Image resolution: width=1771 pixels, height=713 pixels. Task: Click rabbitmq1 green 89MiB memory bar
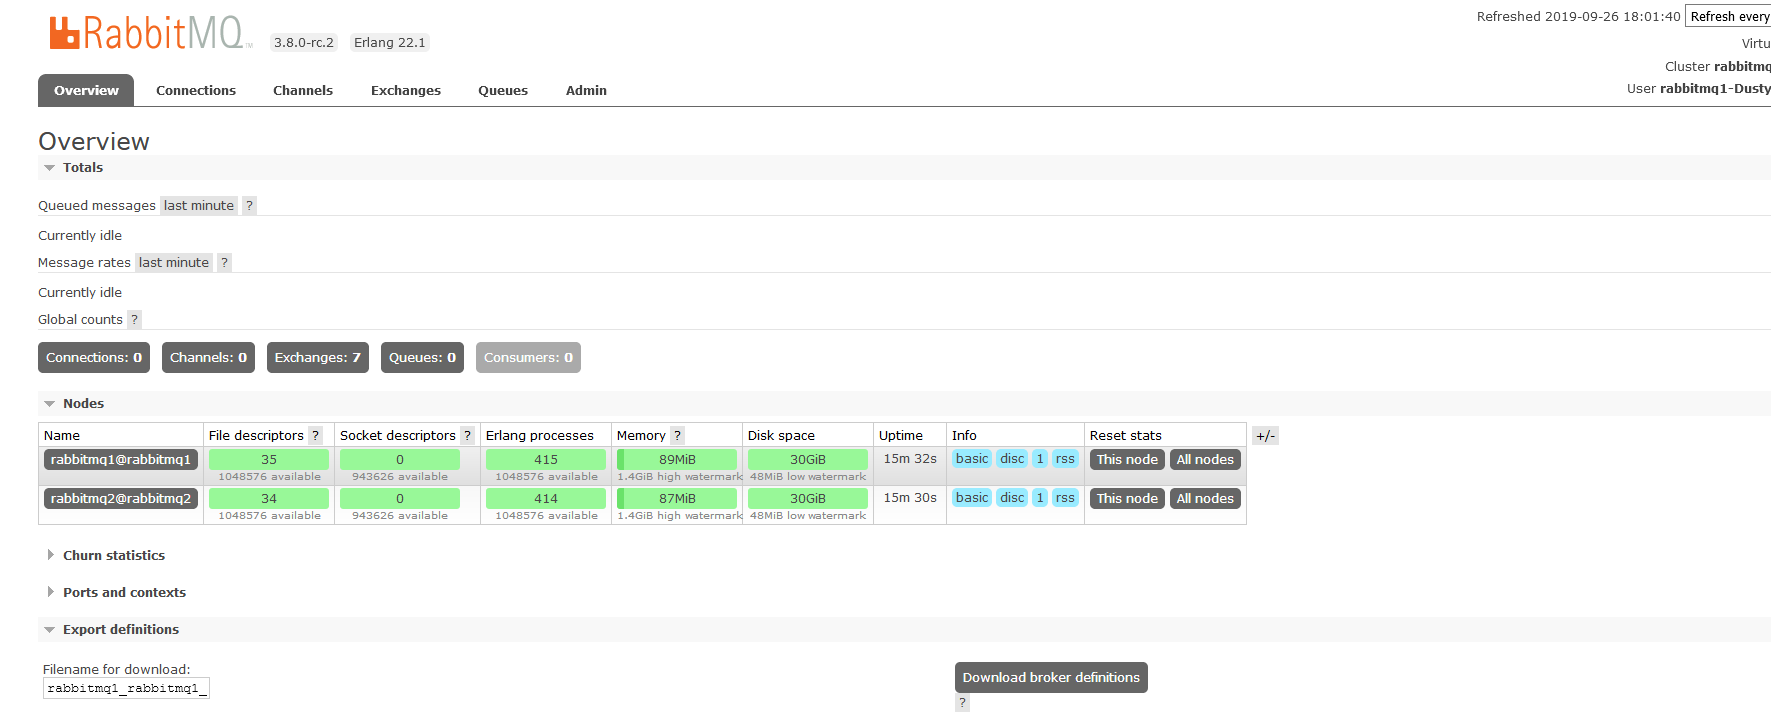click(677, 460)
